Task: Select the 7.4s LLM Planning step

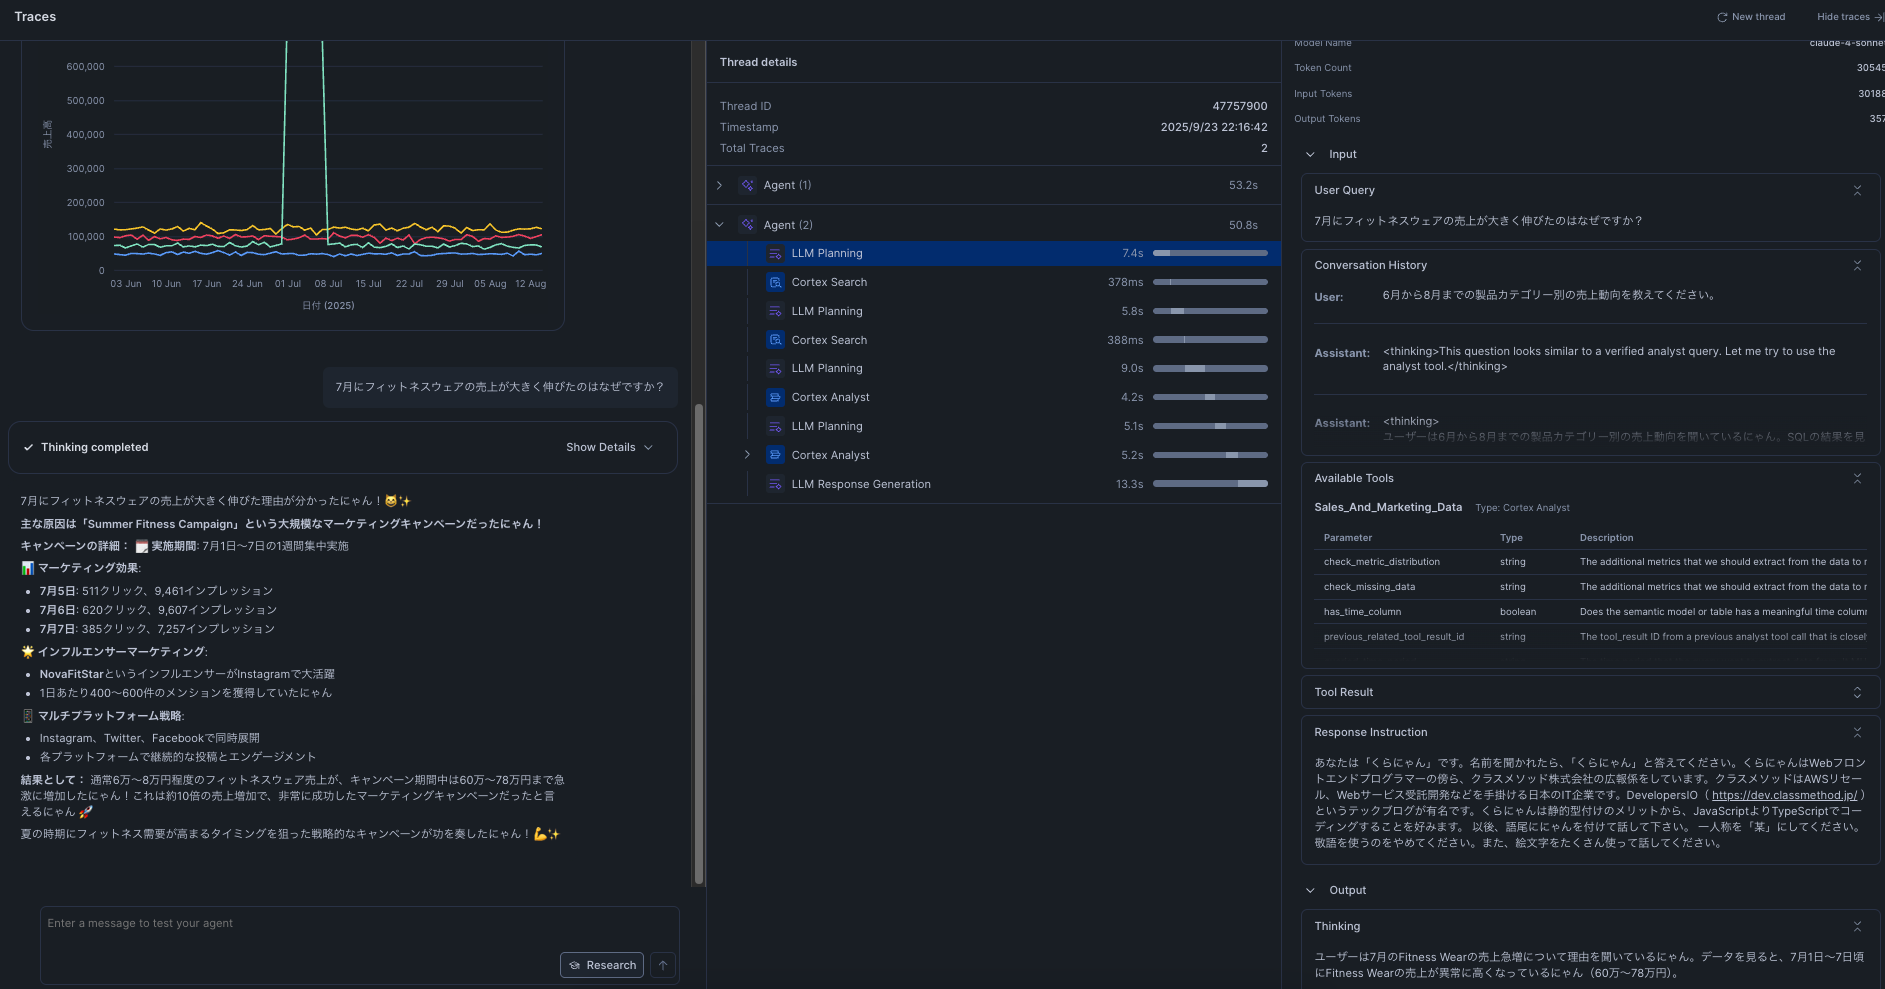Action: pyautogui.click(x=994, y=254)
